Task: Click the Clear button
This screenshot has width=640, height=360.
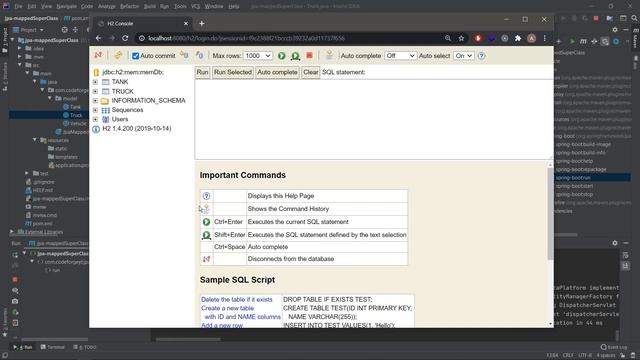Action: 310,72
